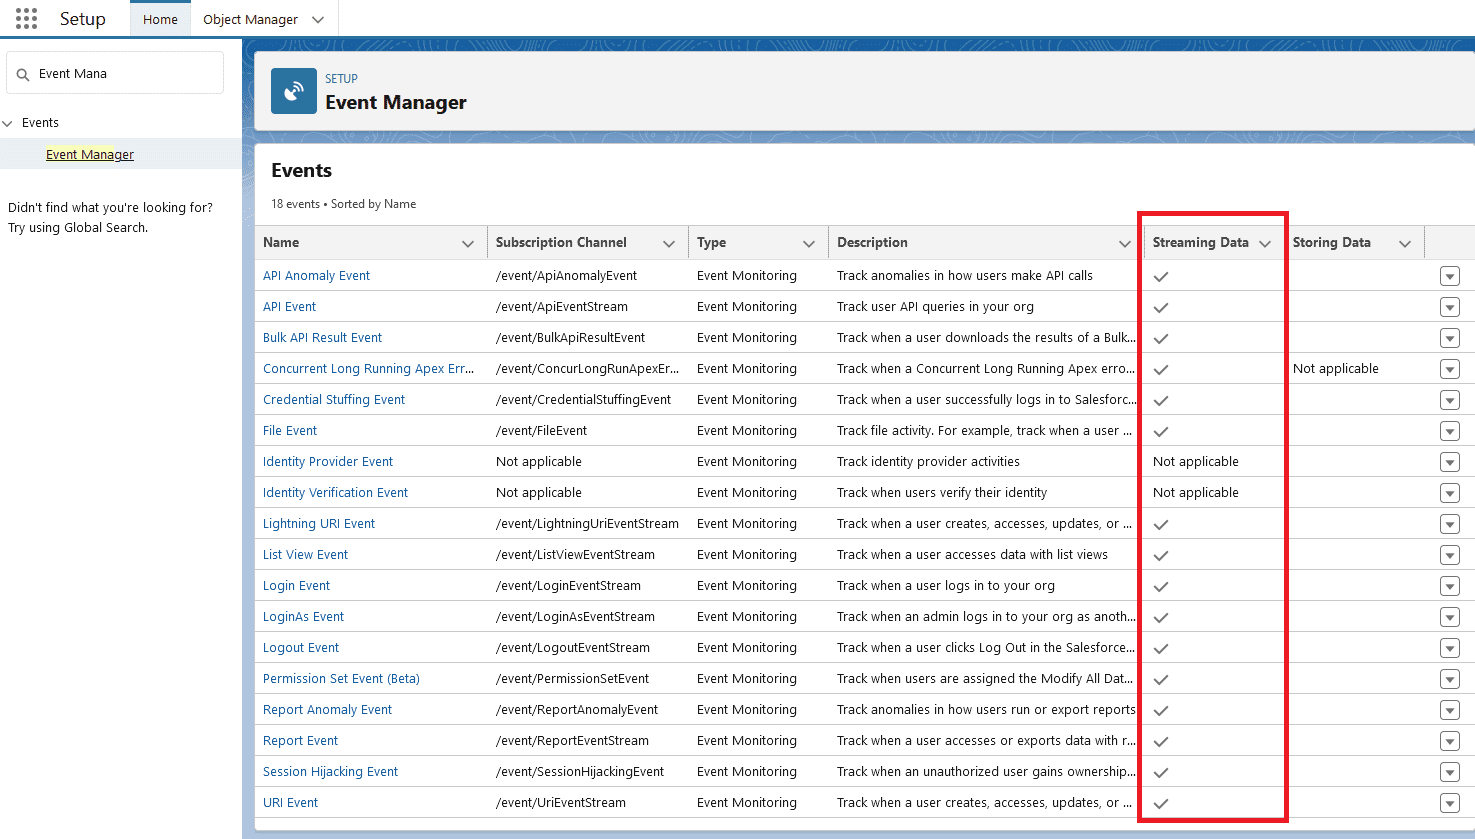
Task: Click the Quick Find search box
Action: (115, 73)
